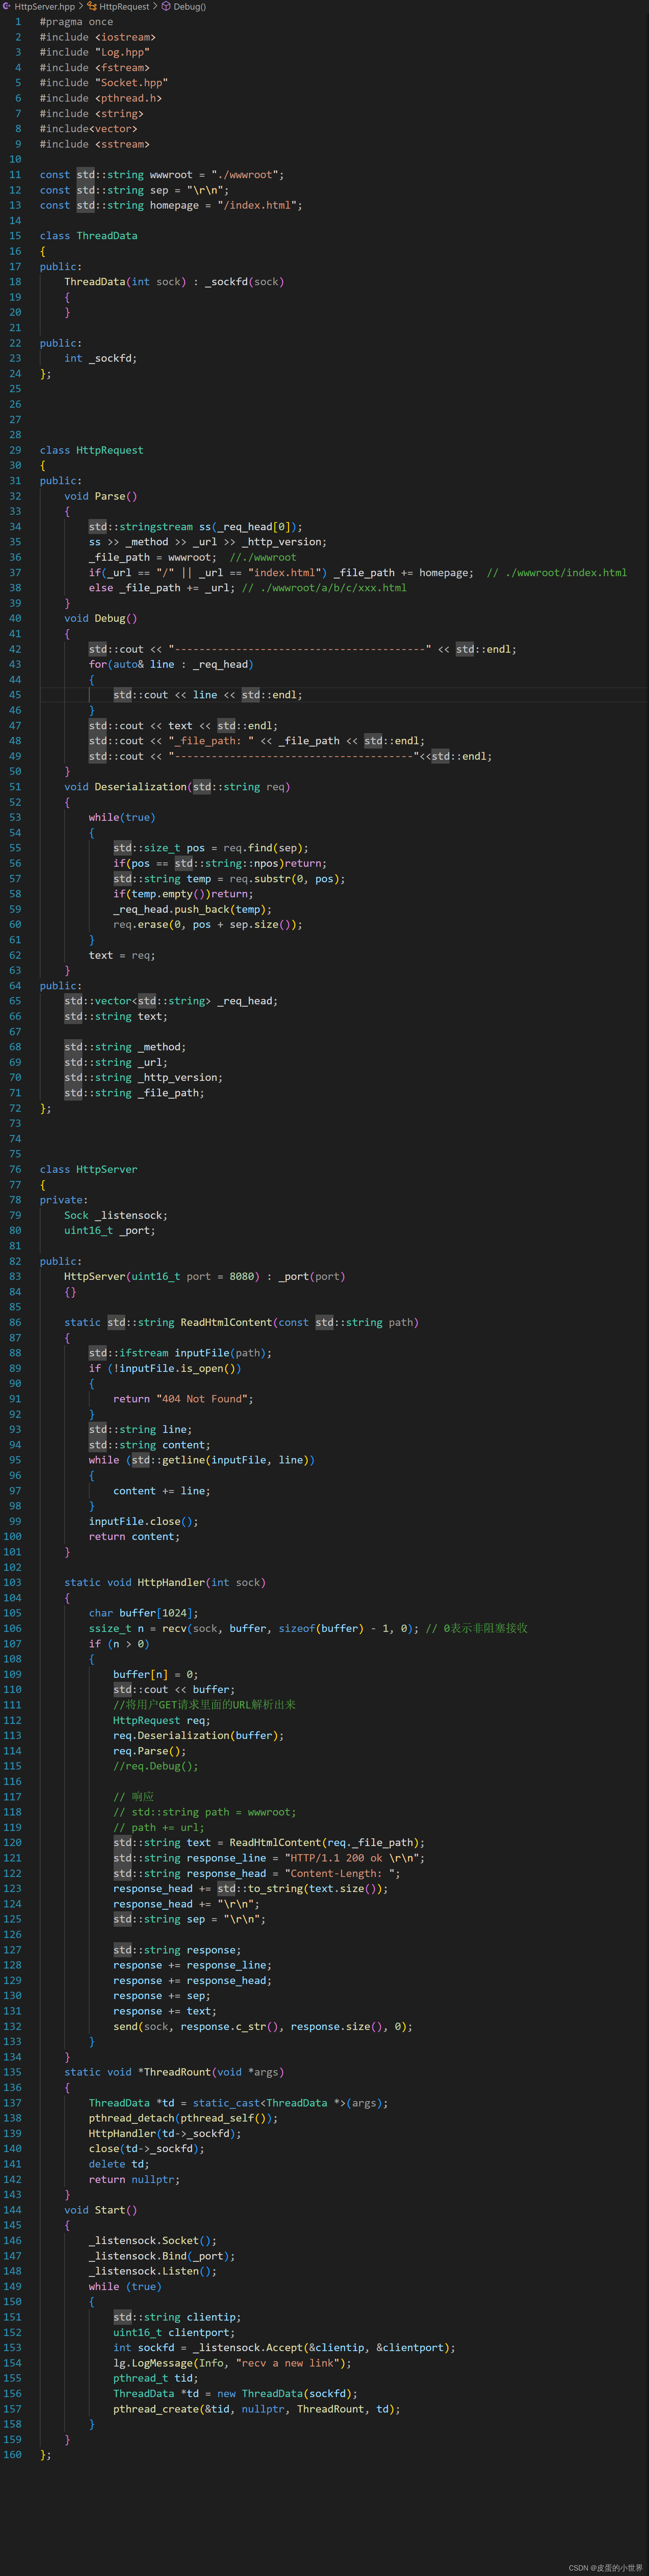Click 'void Start()' function signature

coord(101,2210)
